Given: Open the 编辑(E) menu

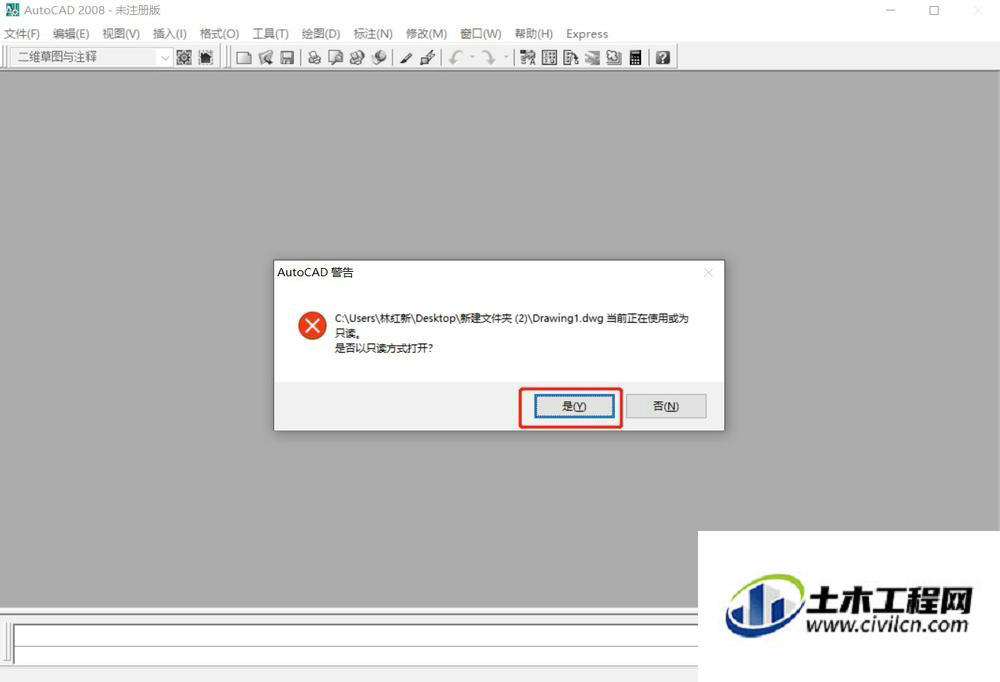Looking at the screenshot, I should pos(71,34).
